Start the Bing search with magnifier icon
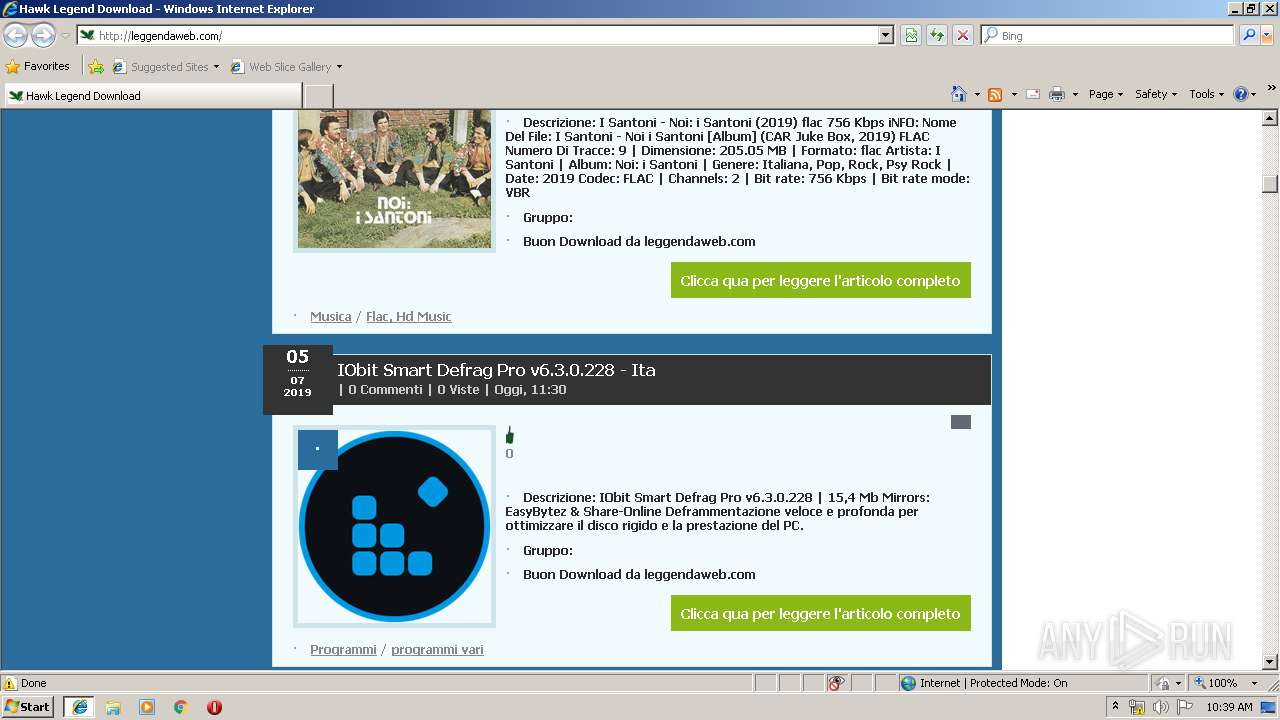Image resolution: width=1280 pixels, height=720 pixels. click(1248, 35)
